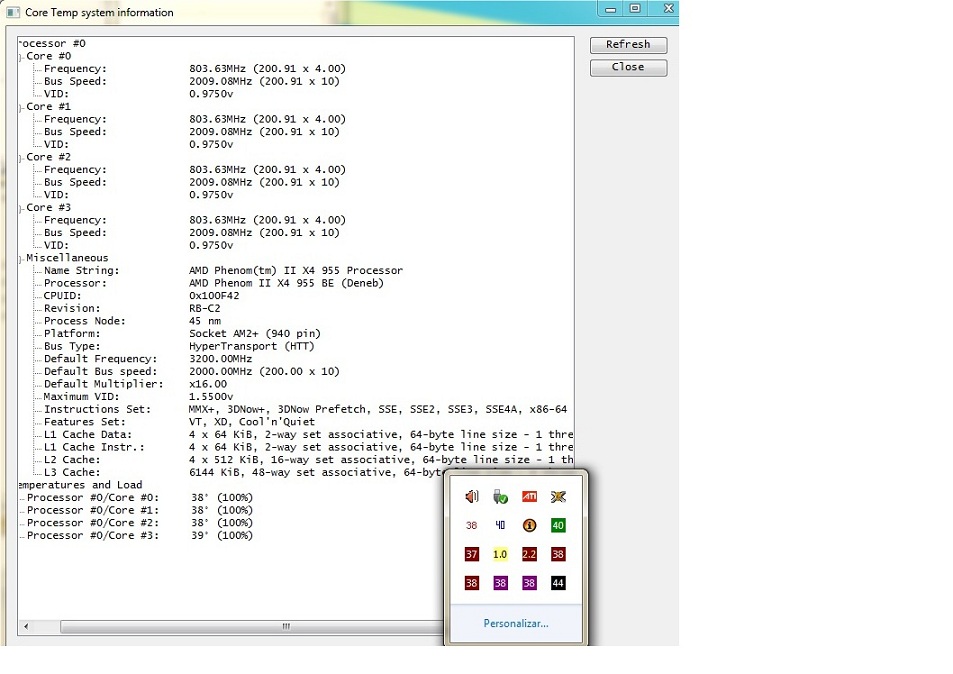
Task: Select the Default Bus speed row
Action: [x=191, y=372]
